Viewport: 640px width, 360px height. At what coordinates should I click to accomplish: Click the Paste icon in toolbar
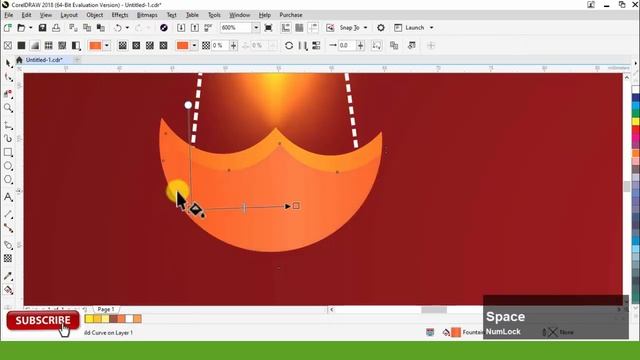click(x=100, y=28)
